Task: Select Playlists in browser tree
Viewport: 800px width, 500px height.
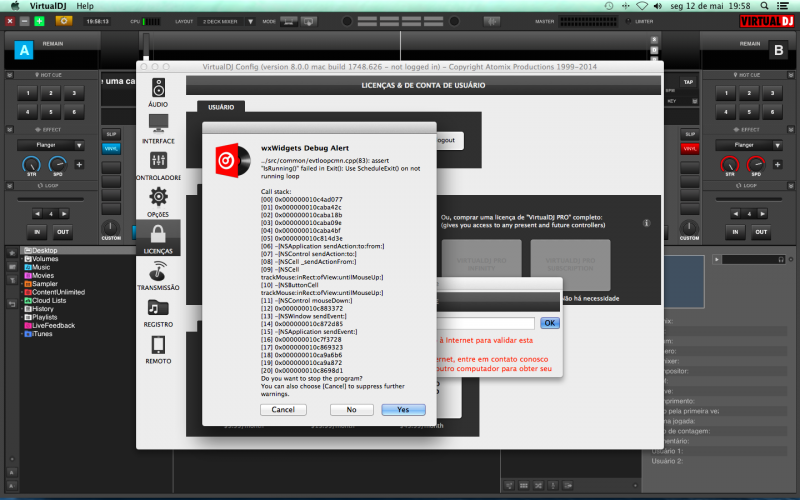Action: click(44, 317)
